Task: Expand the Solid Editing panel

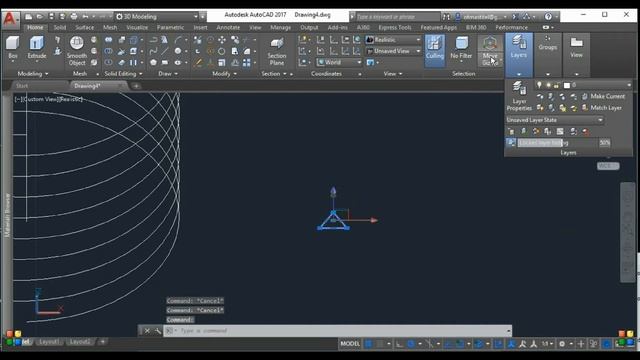Action: click(x=123, y=74)
